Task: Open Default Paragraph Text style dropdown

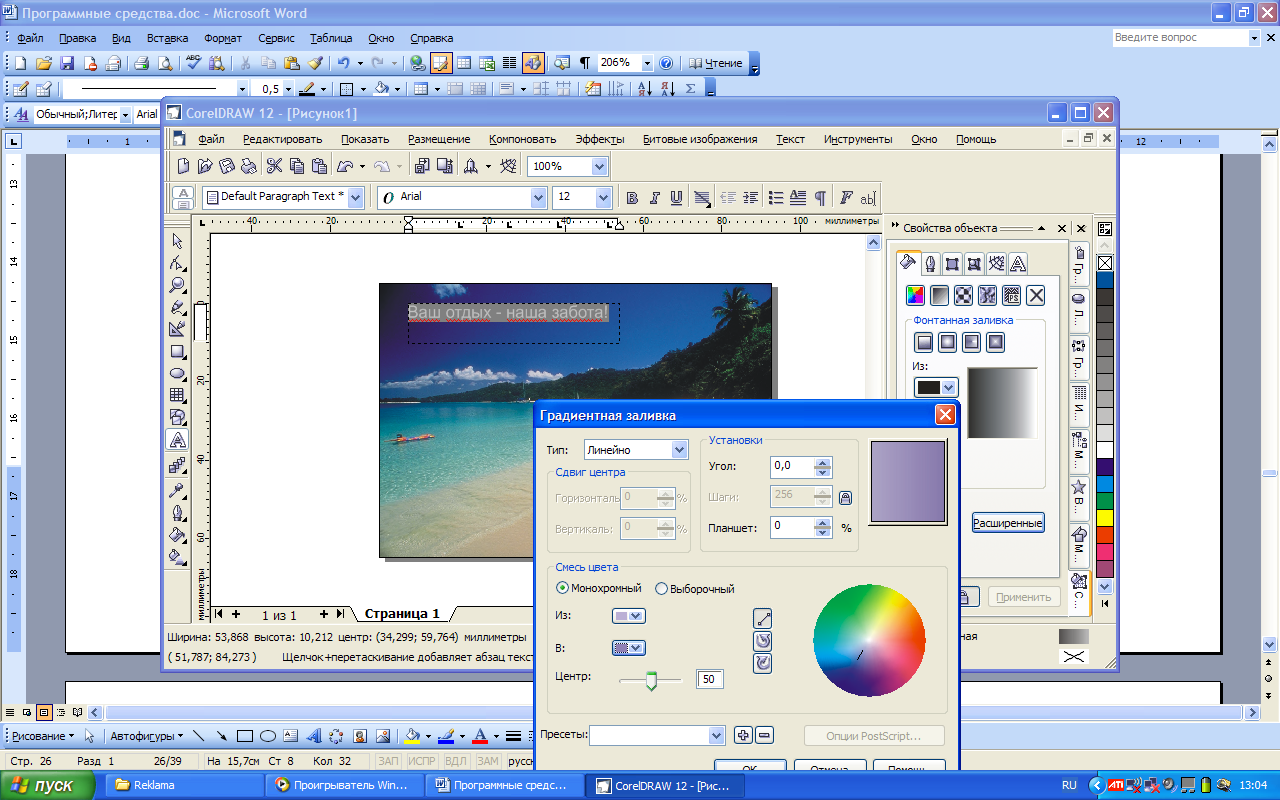Action: point(355,197)
